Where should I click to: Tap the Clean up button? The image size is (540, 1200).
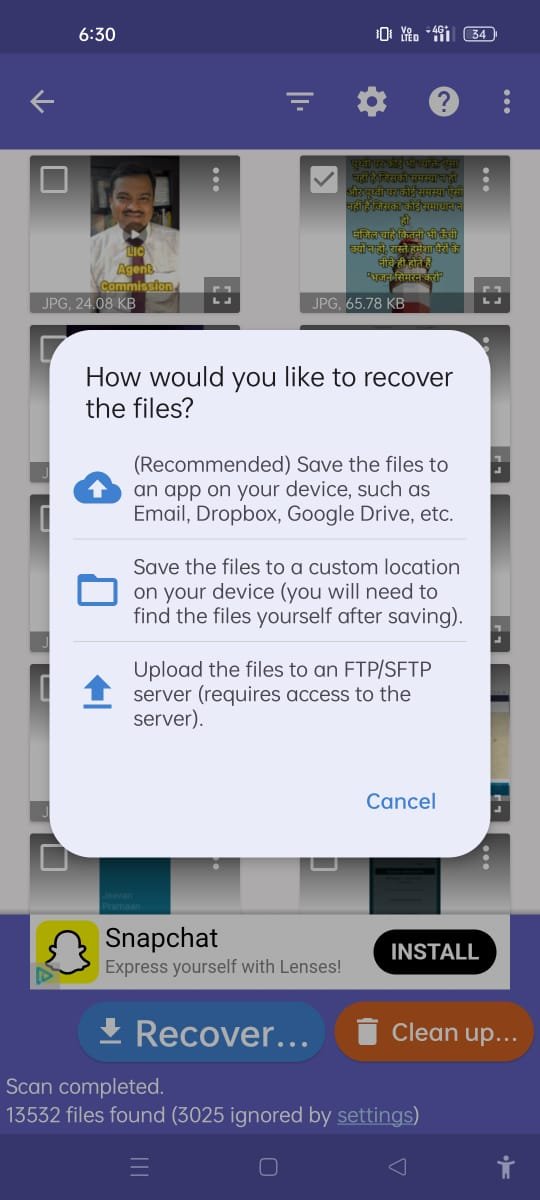[x=434, y=1032]
